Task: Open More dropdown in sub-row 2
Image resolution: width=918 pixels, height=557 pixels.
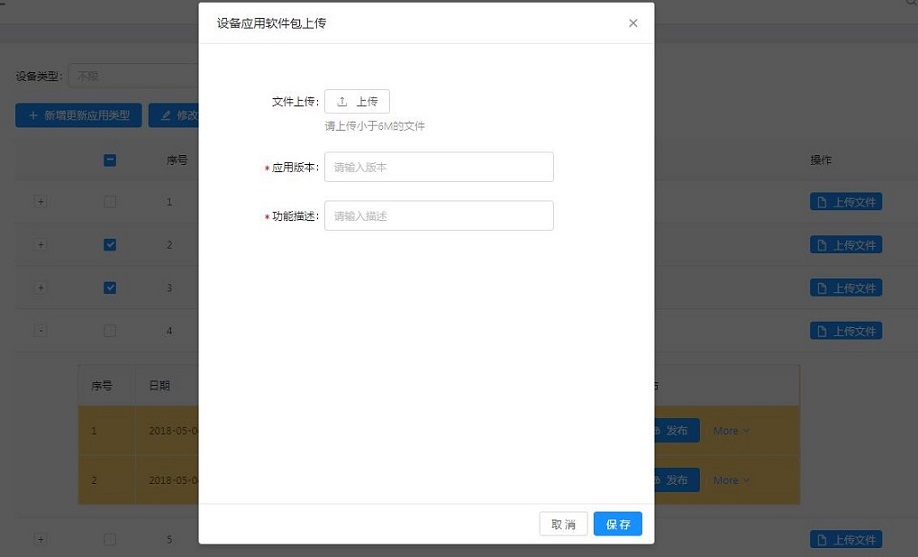Action: pyautogui.click(x=731, y=480)
